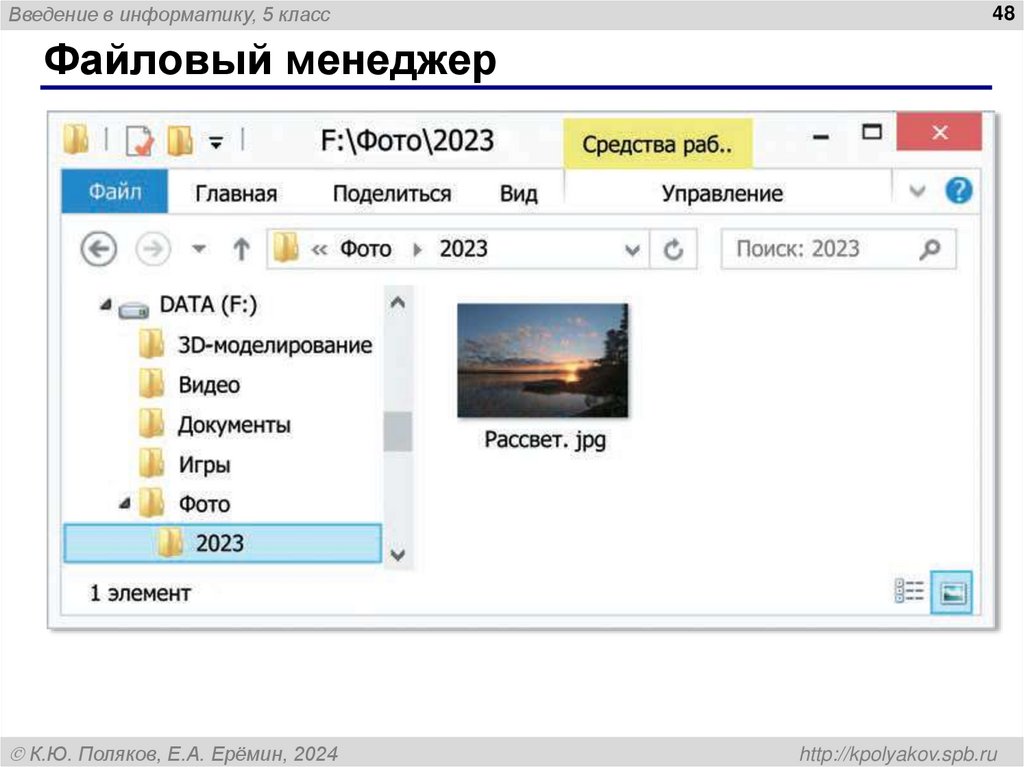The height and width of the screenshot is (767, 1024).
Task: Open Help via the question mark icon
Action: click(957, 191)
